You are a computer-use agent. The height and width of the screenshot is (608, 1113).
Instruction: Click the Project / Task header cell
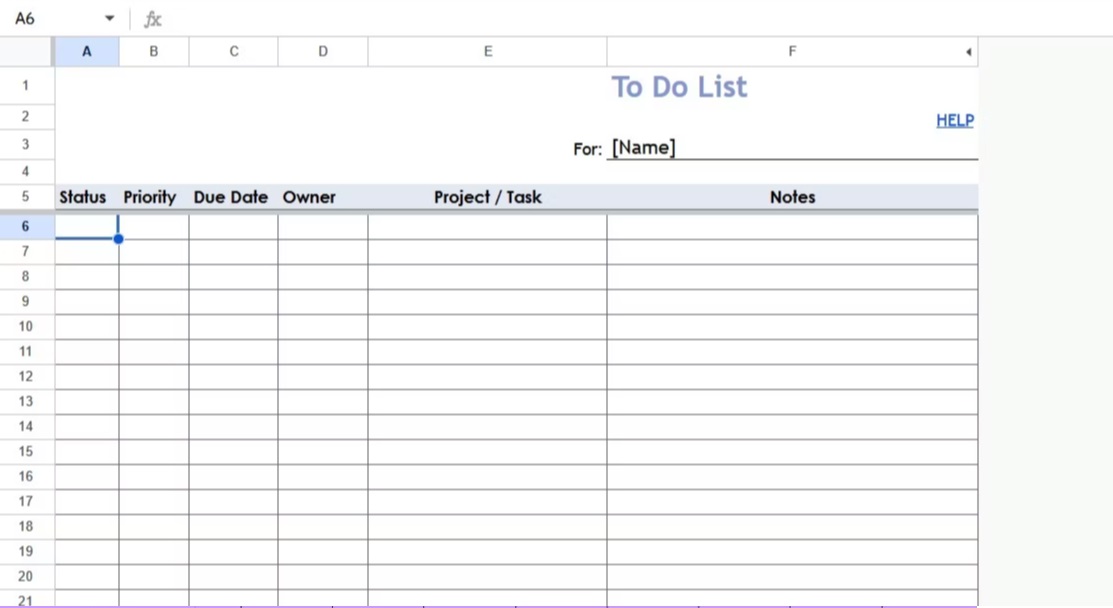pos(487,197)
